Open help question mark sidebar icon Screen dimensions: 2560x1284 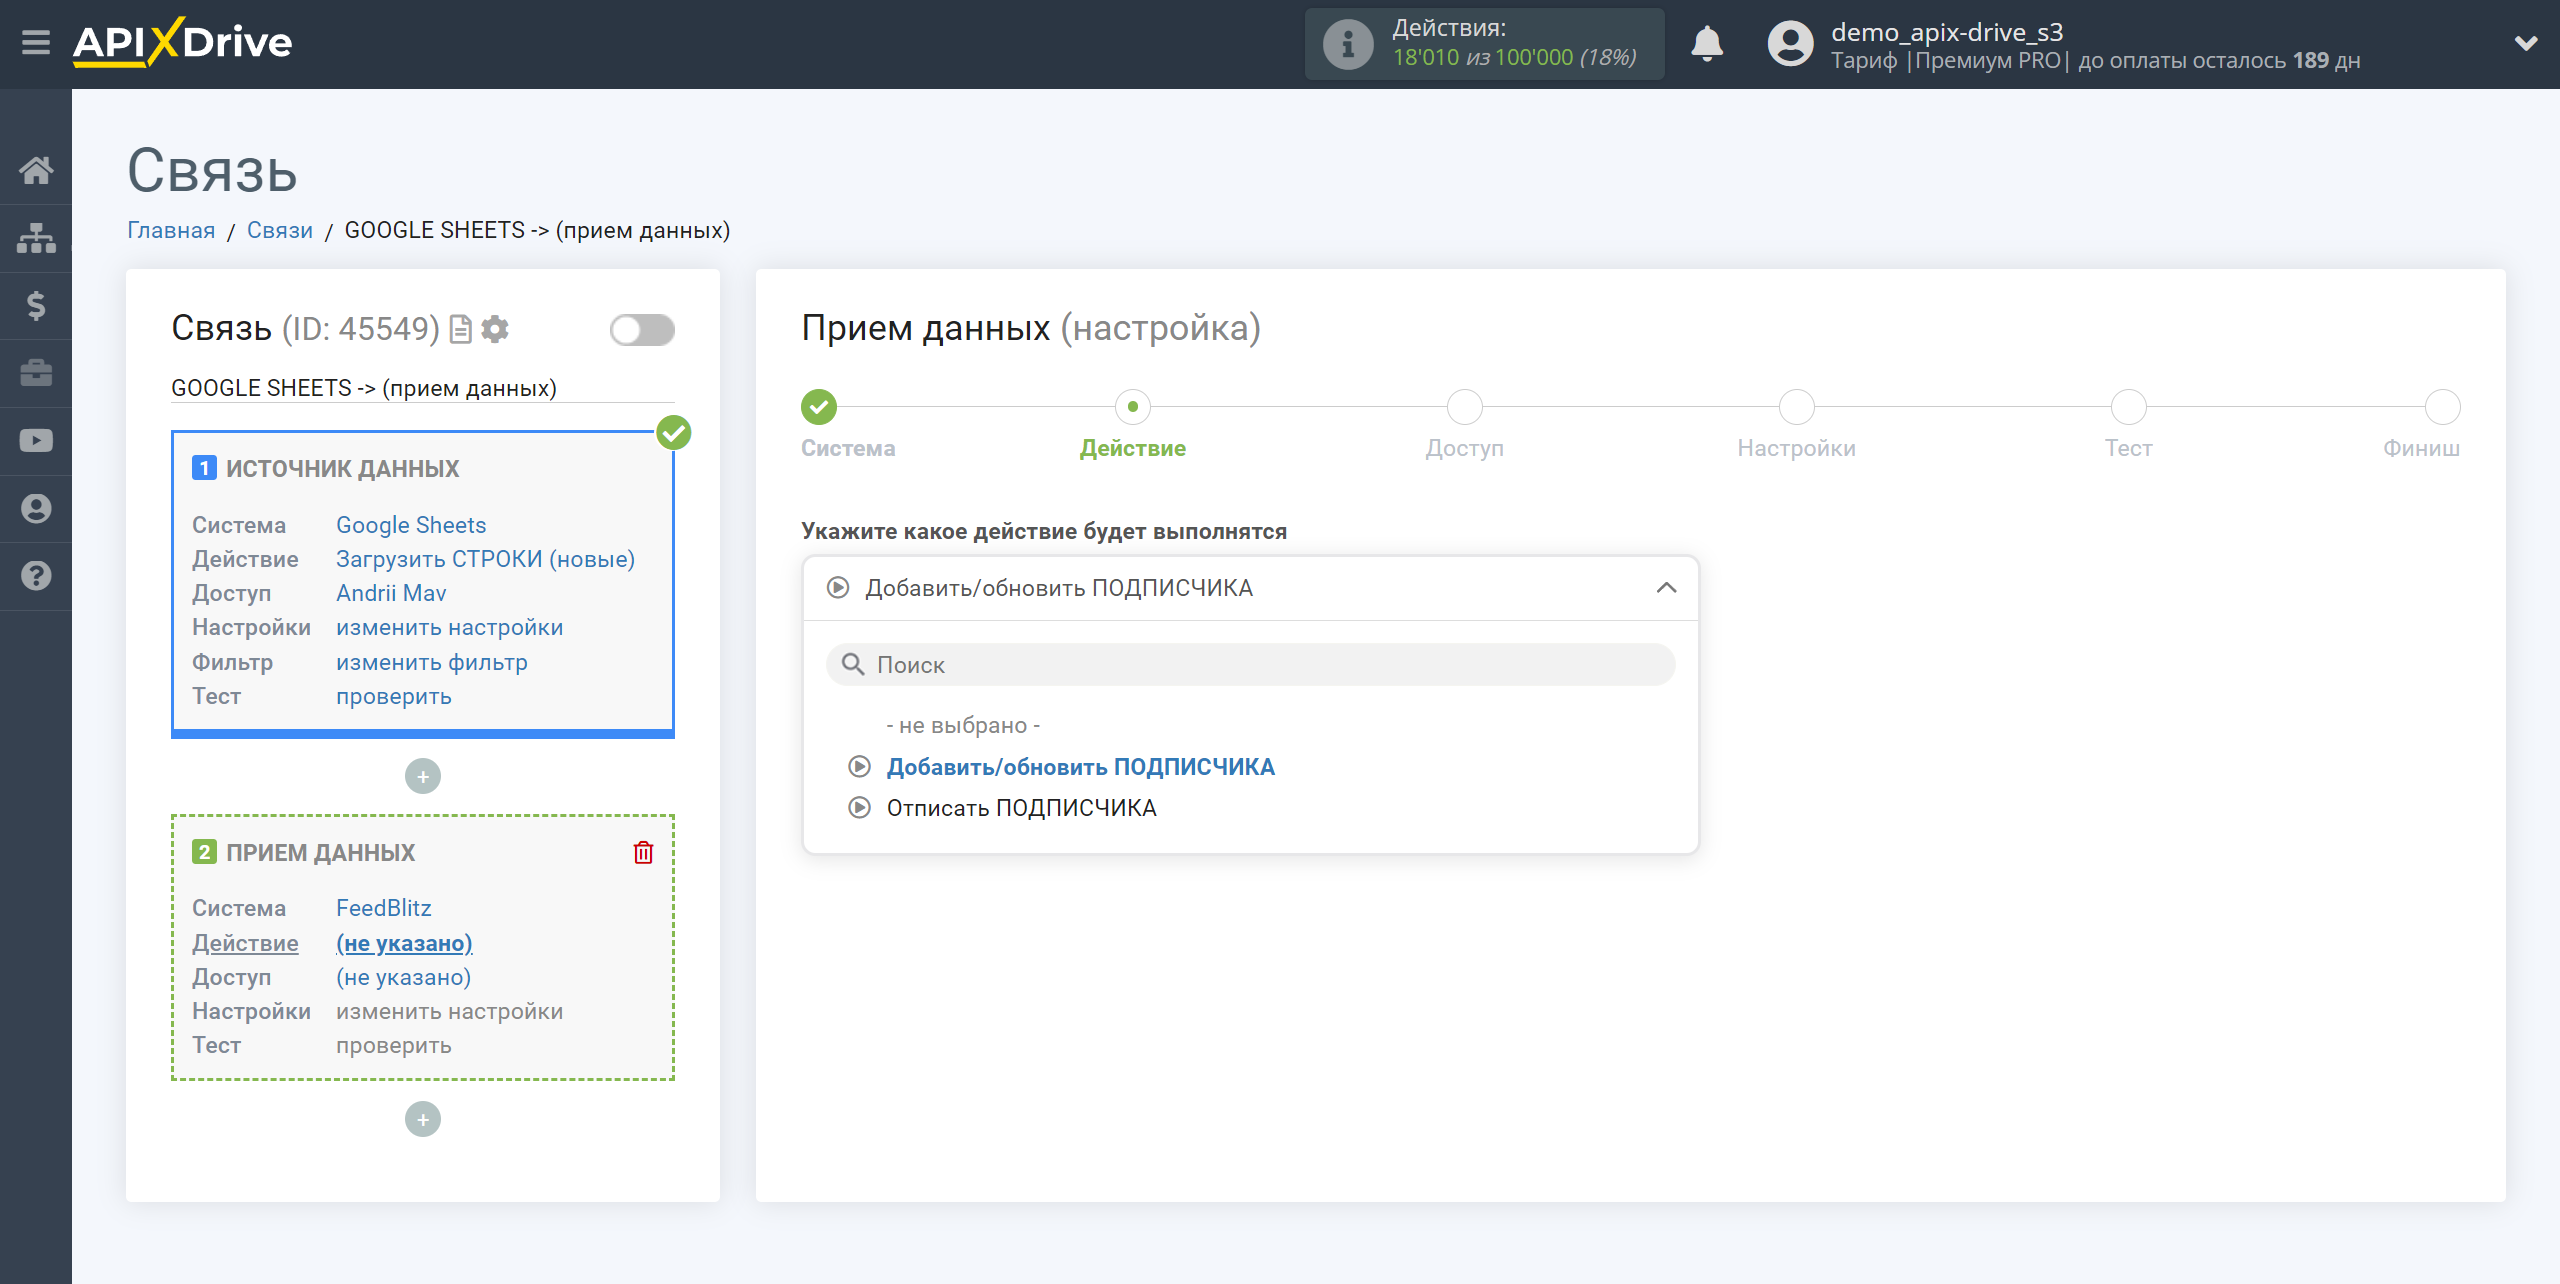click(36, 576)
